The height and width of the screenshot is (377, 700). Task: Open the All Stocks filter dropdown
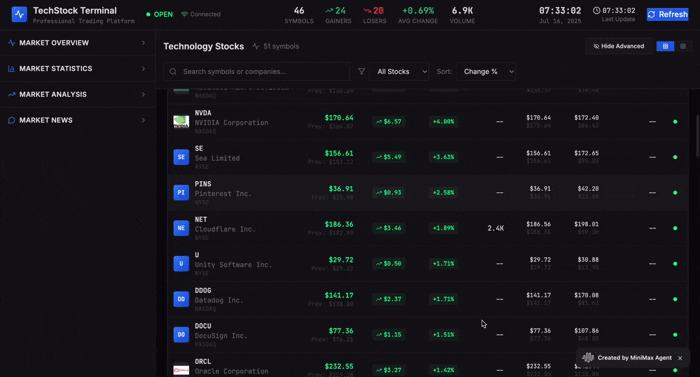[399, 71]
